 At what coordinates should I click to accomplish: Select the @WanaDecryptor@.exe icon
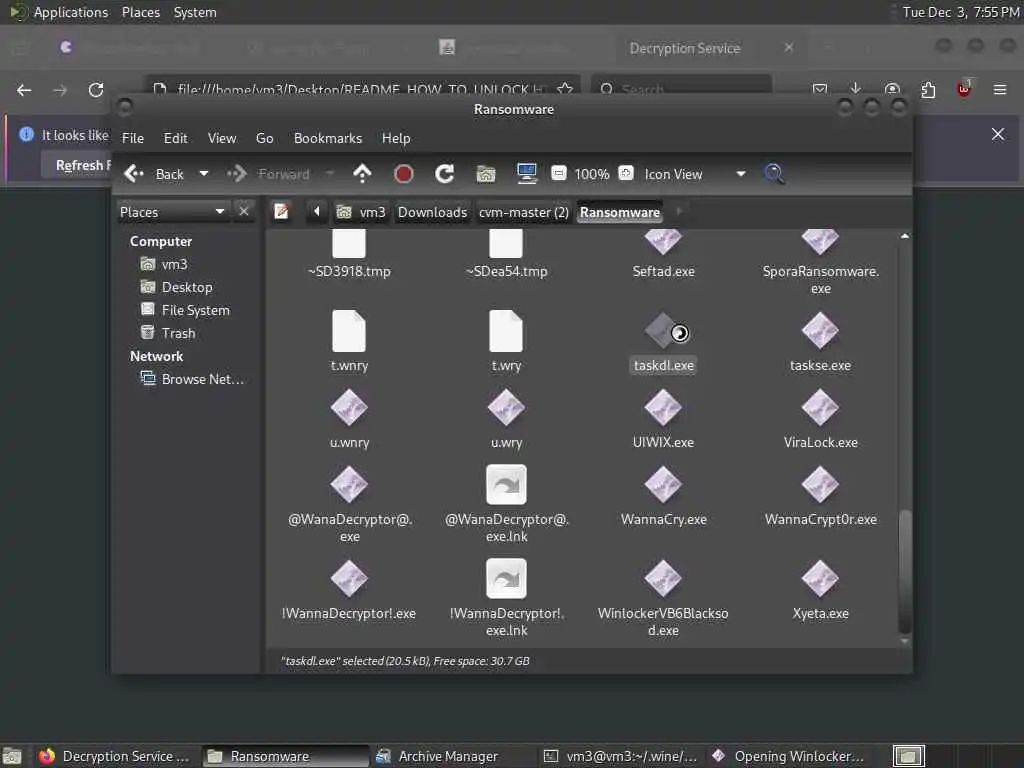[349, 485]
